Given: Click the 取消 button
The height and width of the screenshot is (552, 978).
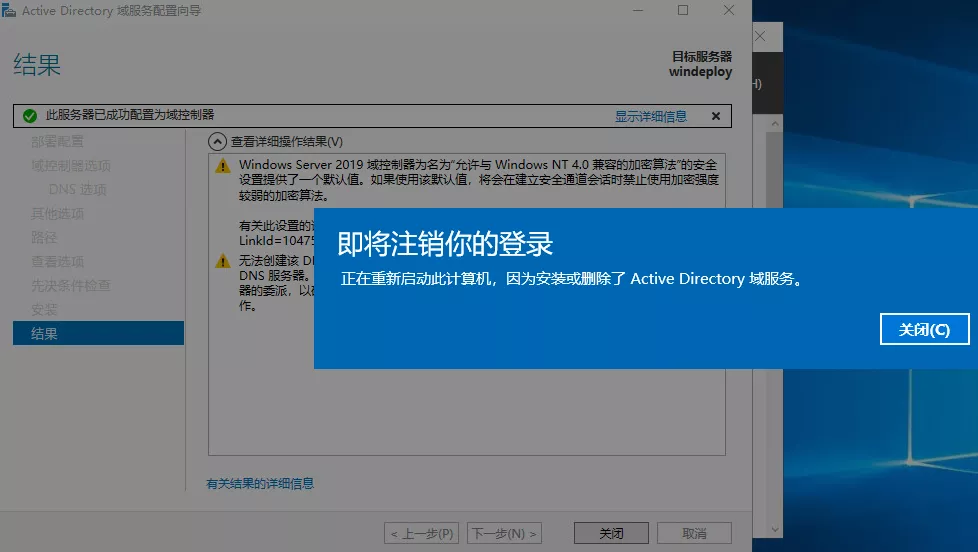Looking at the screenshot, I should point(694,533).
